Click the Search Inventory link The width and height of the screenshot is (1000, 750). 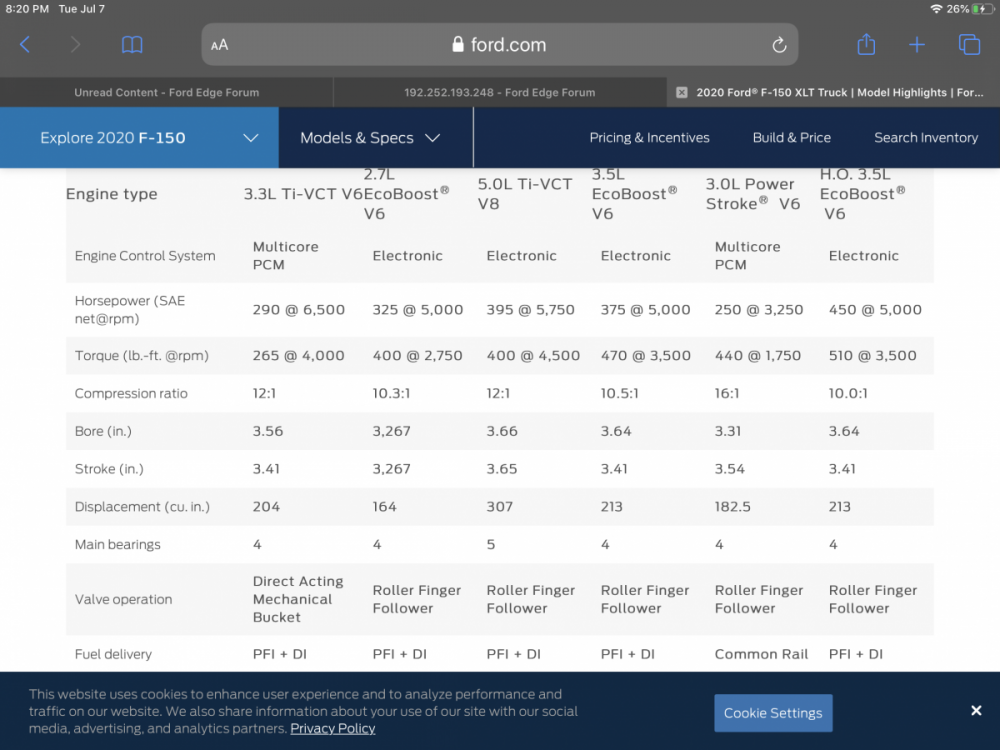tap(926, 138)
